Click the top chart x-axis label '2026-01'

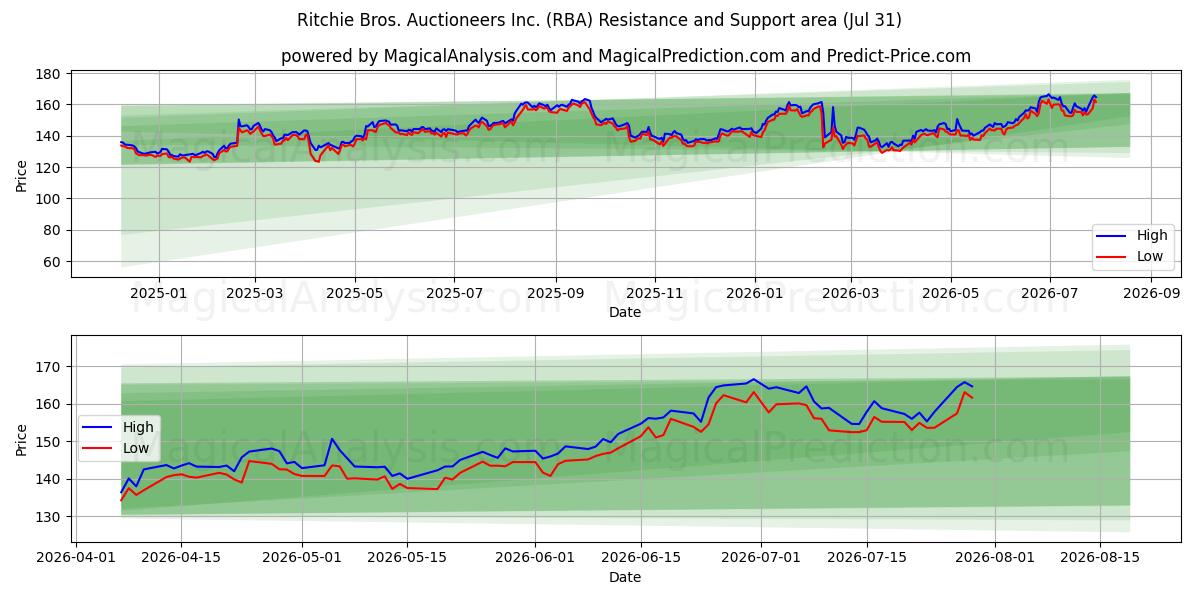(x=754, y=295)
